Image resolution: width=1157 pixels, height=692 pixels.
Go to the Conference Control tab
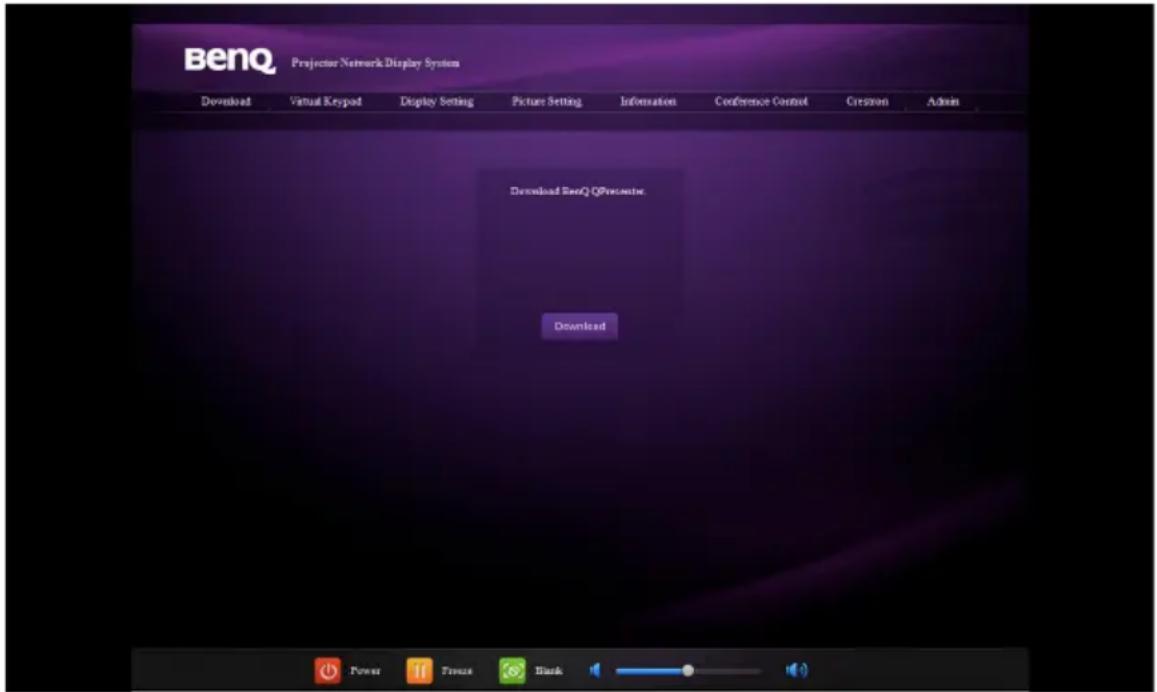tap(761, 101)
